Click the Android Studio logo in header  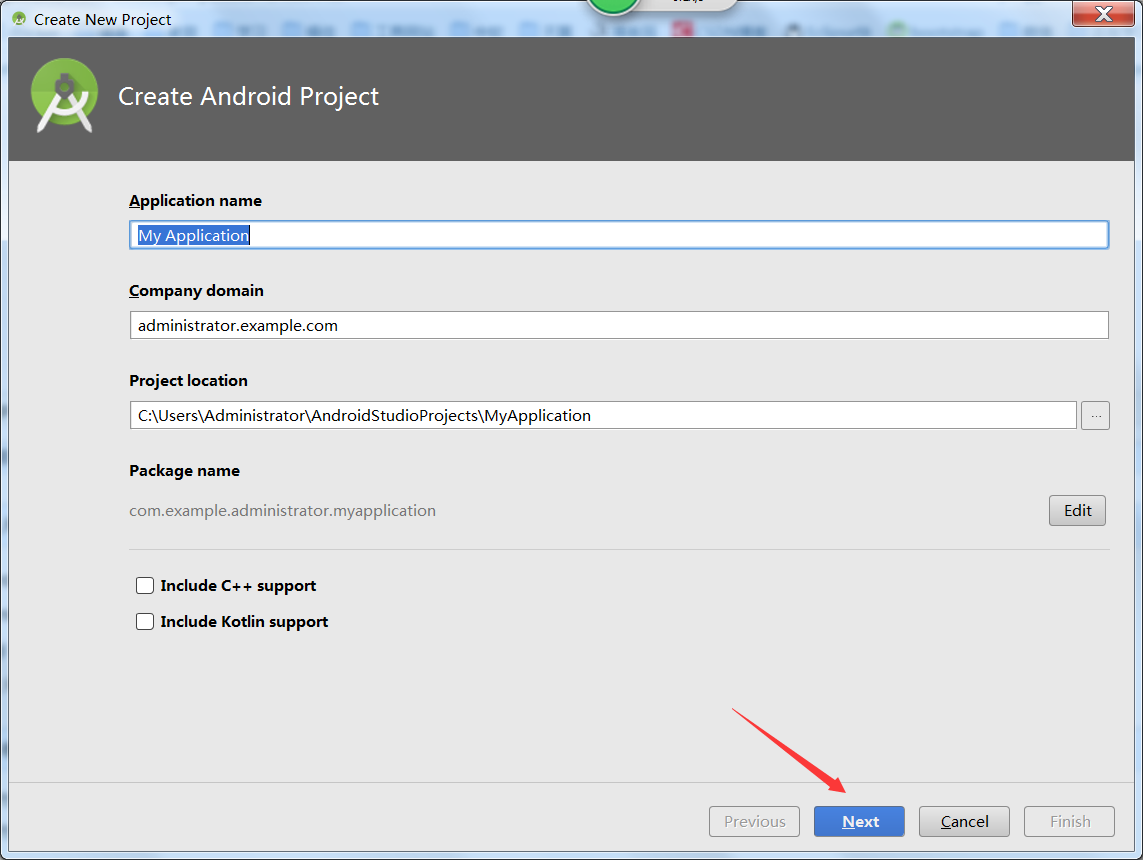pos(64,96)
